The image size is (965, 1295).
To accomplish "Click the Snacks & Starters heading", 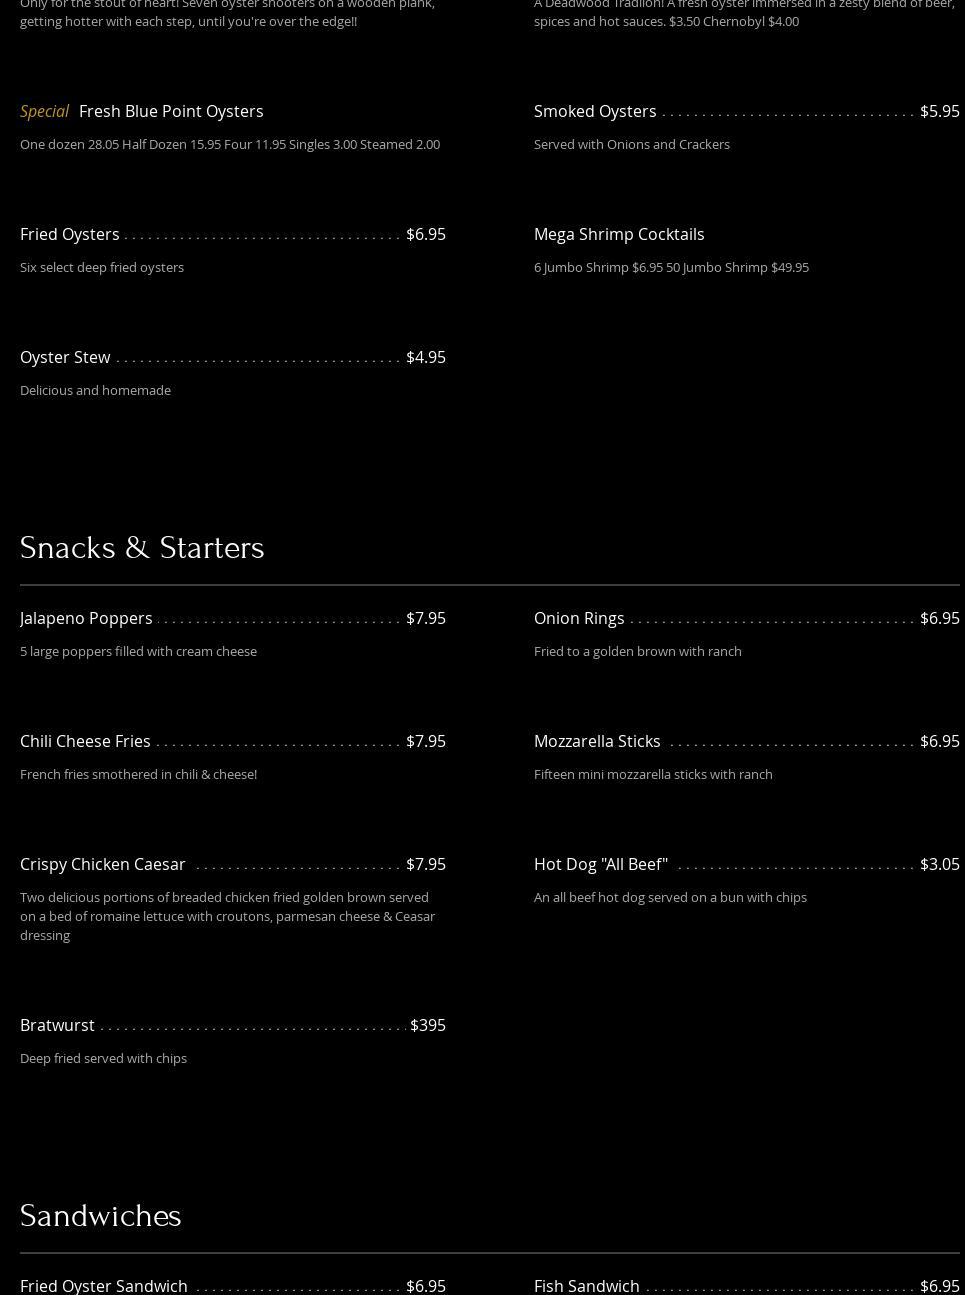I will [142, 548].
